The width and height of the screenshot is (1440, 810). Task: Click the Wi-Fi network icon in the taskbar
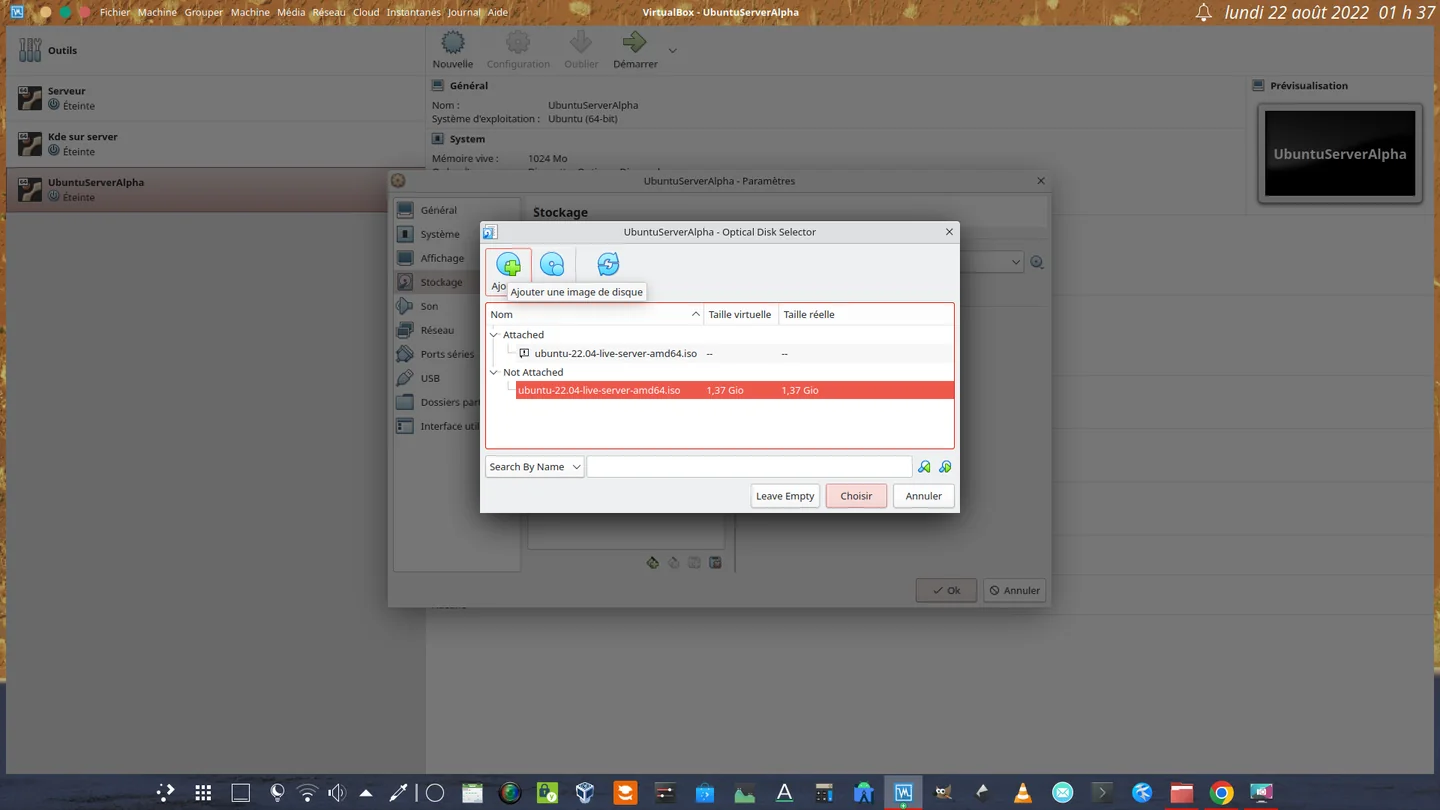point(308,793)
